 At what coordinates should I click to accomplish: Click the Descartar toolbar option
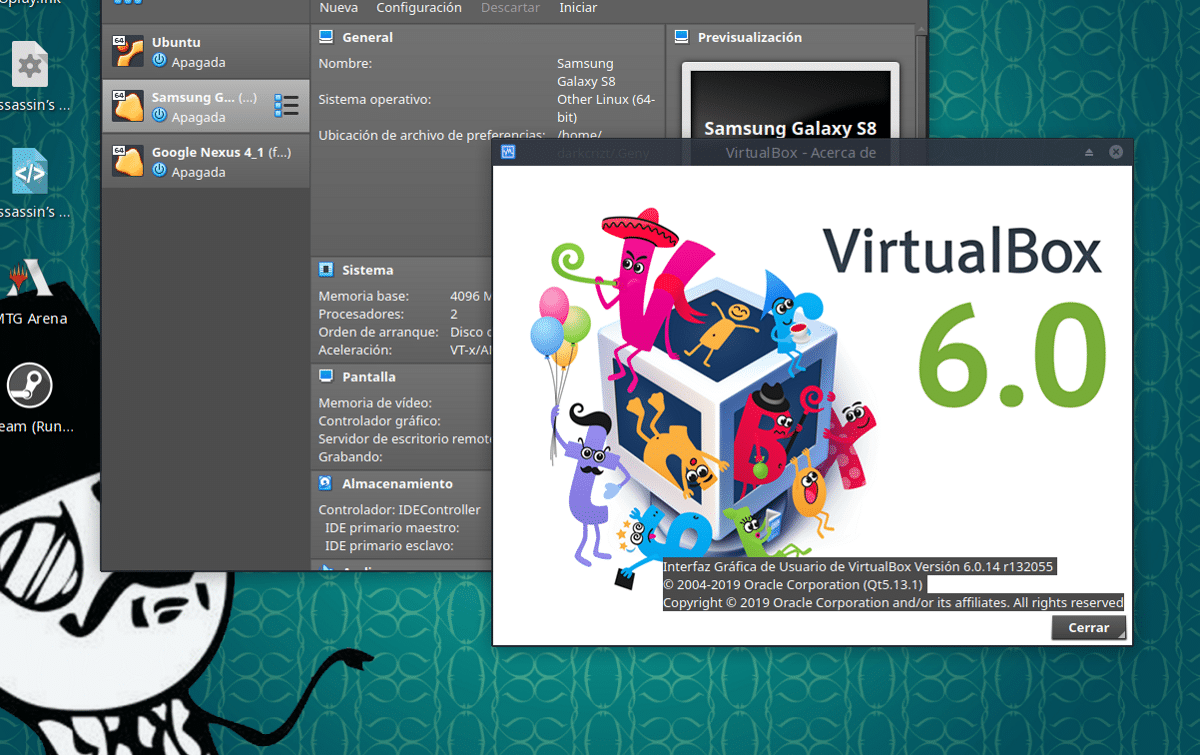tap(510, 7)
